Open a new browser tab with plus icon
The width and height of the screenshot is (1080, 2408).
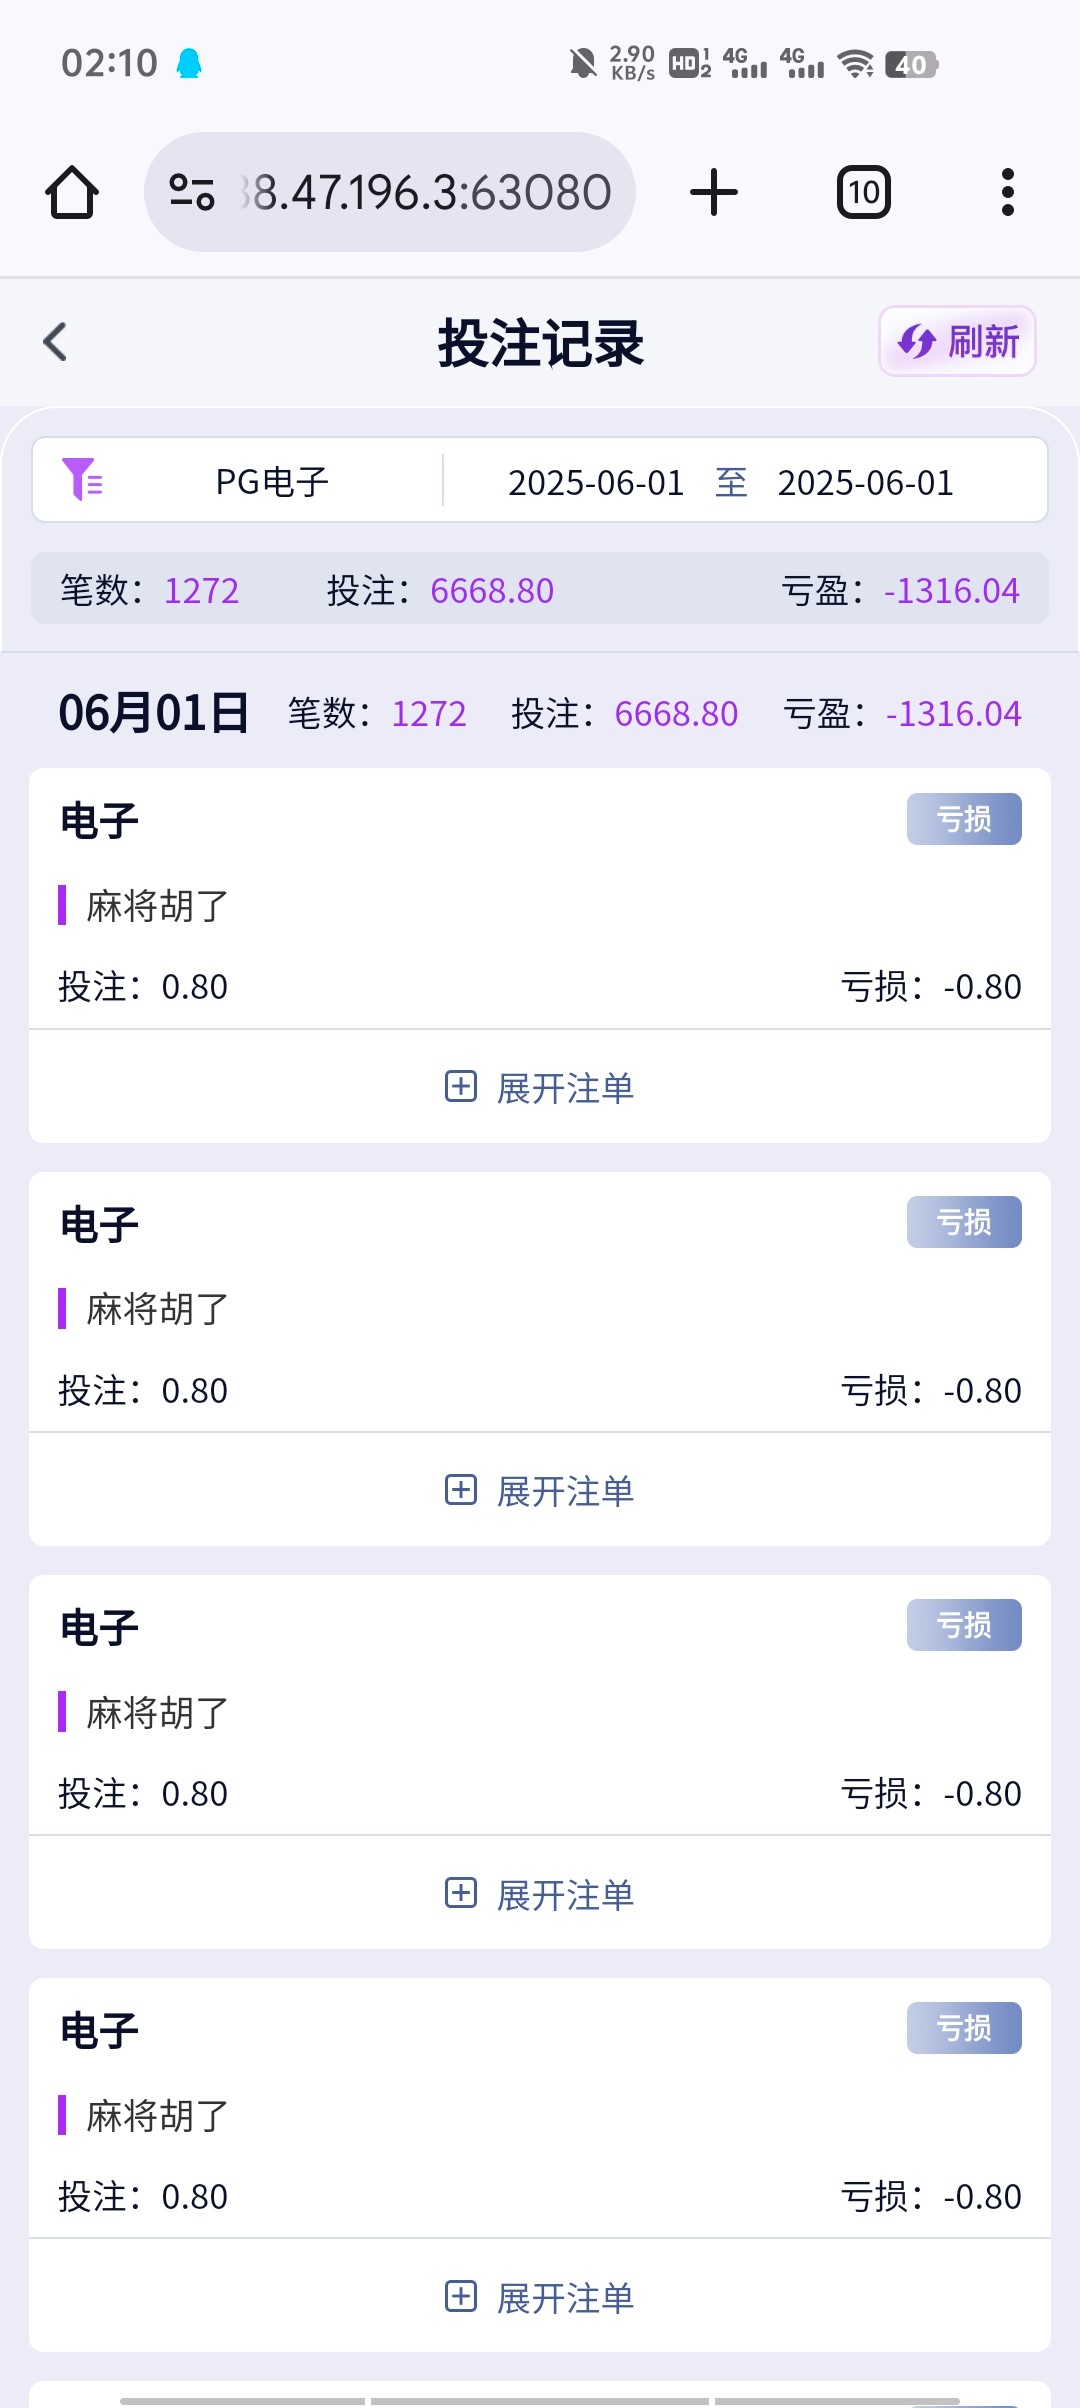coord(714,192)
